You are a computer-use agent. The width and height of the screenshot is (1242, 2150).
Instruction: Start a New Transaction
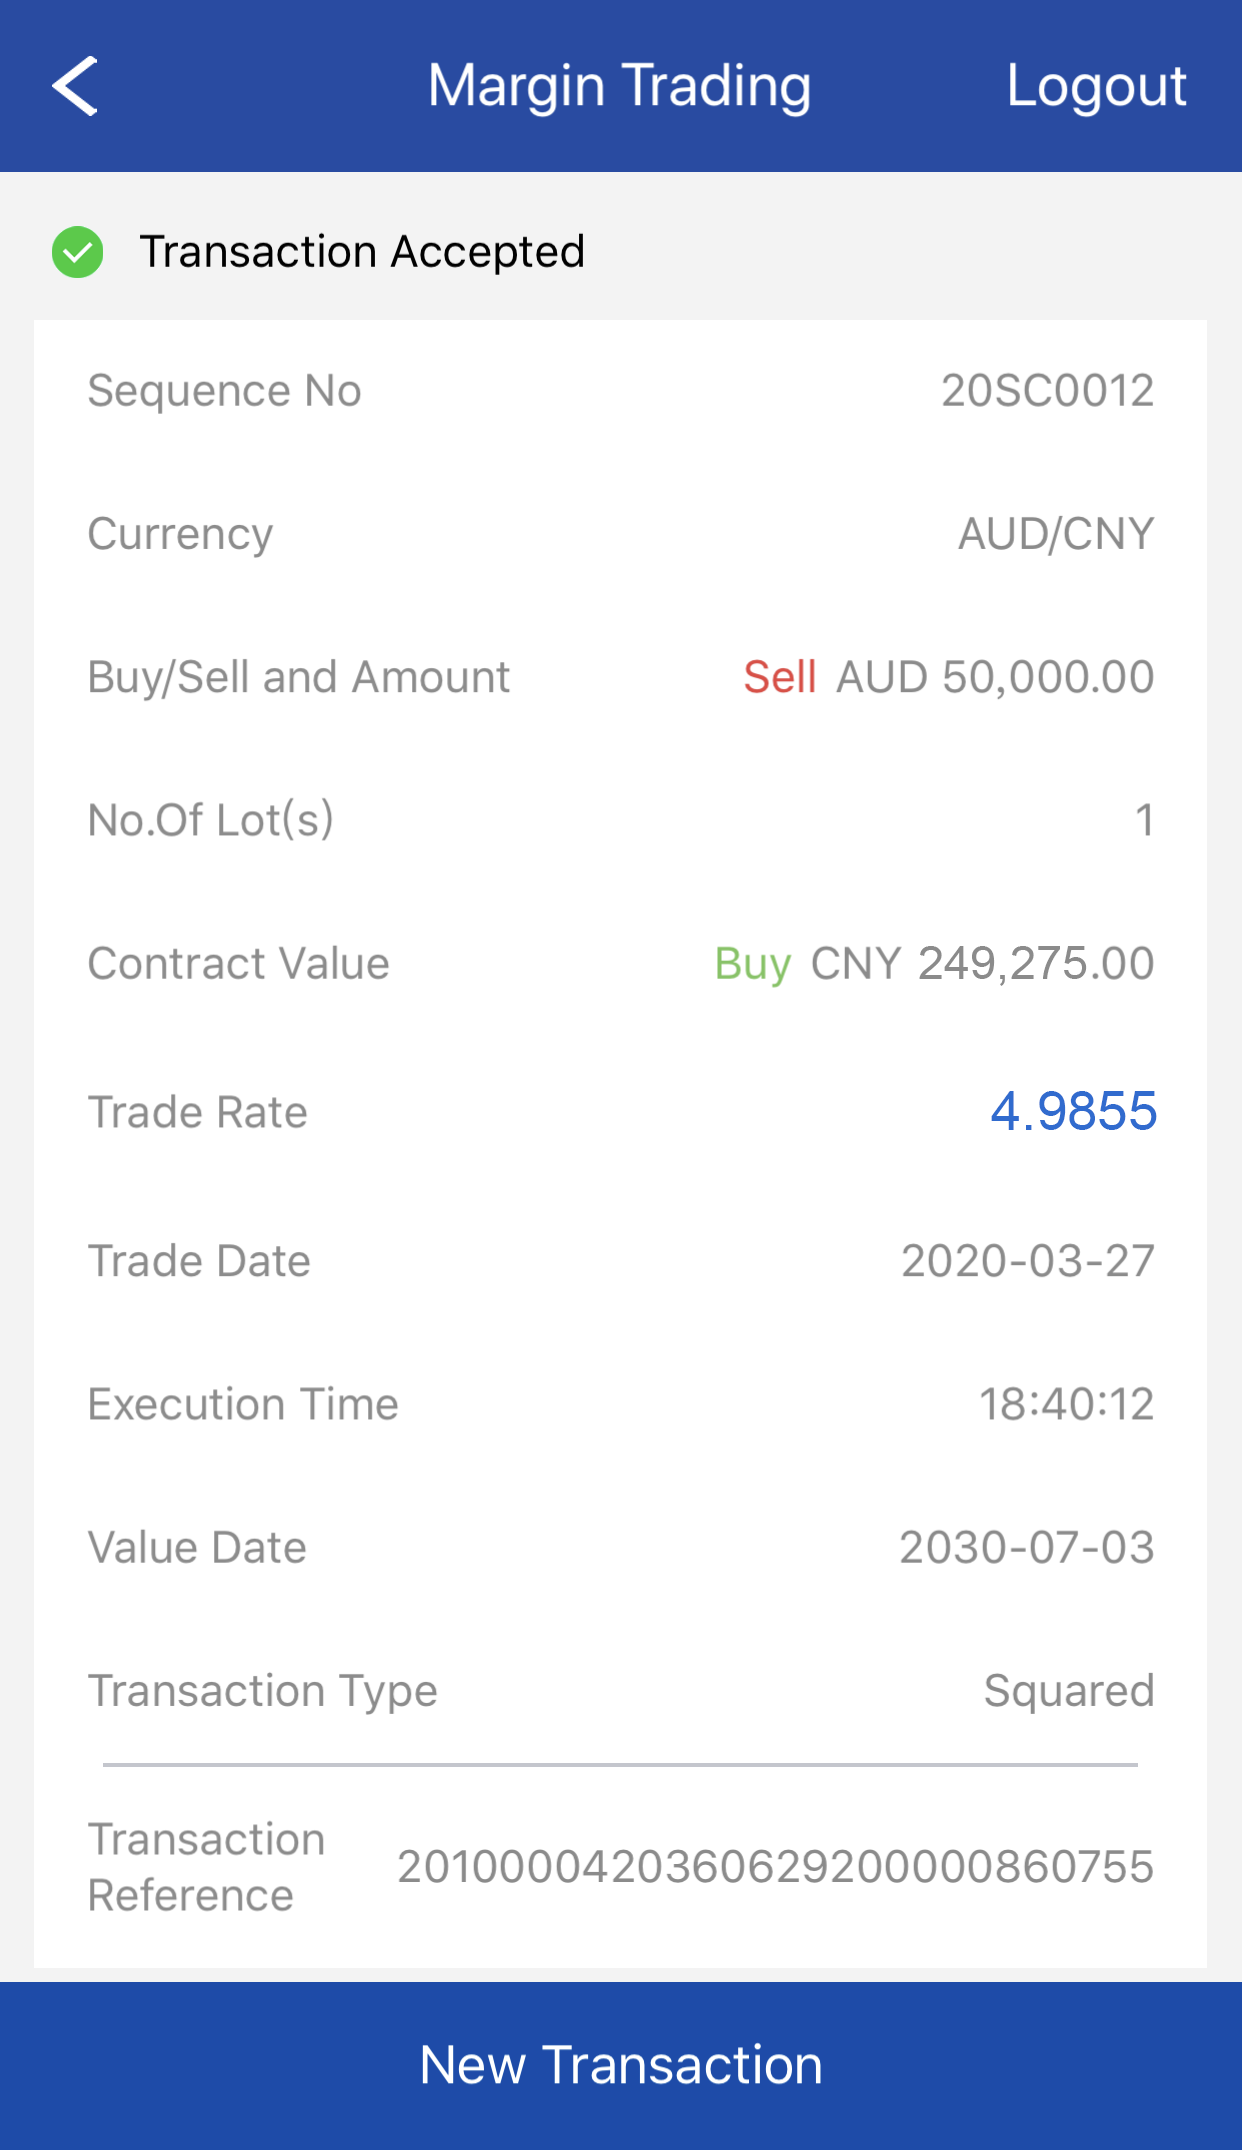[621, 2065]
